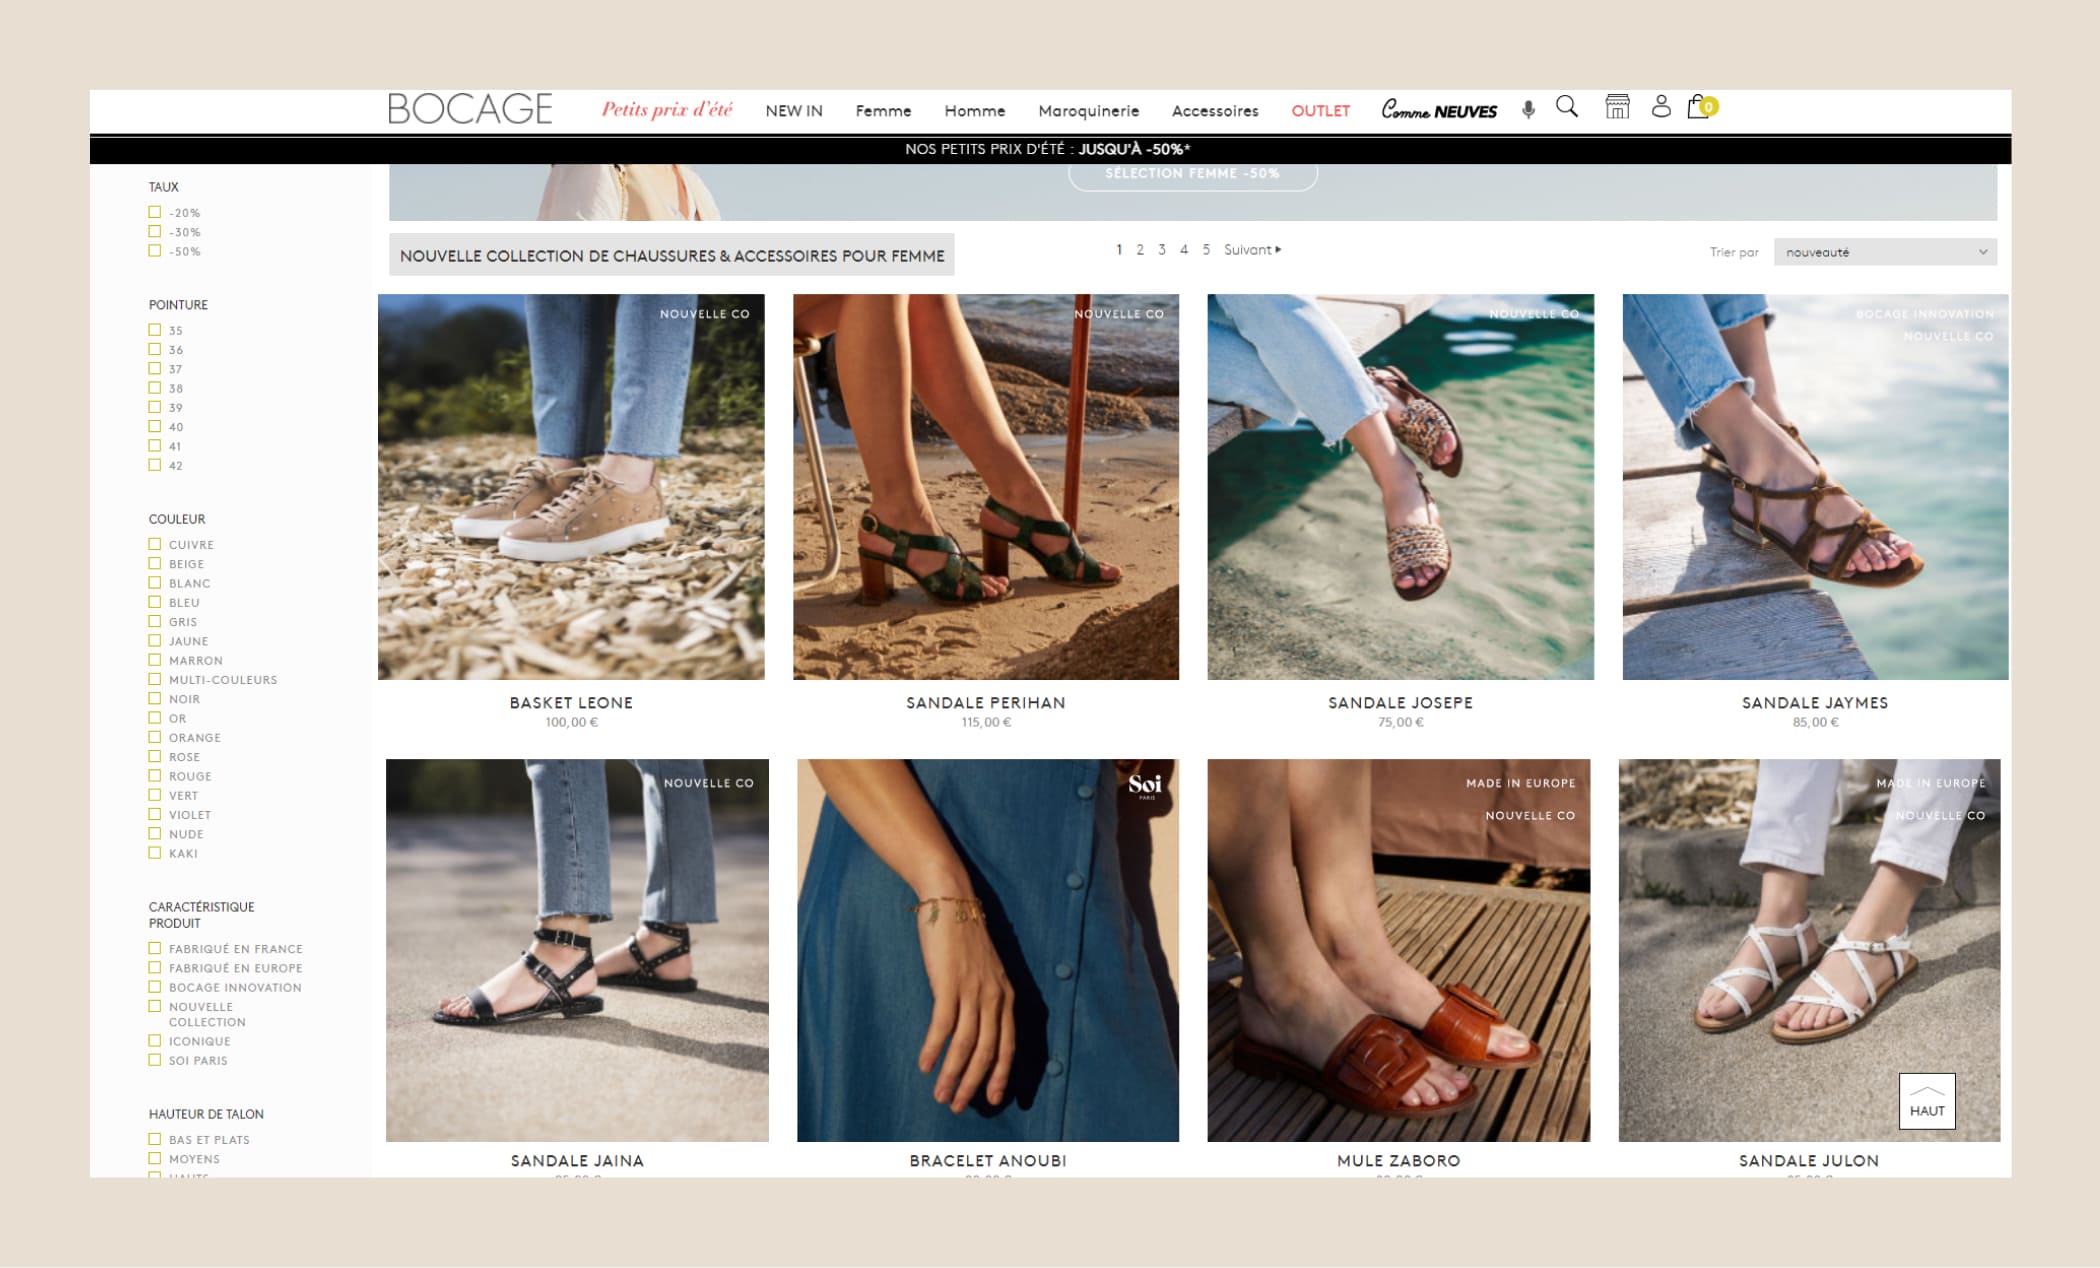Toggle the NOIR colour filter
The image size is (2100, 1268).
coord(158,699)
